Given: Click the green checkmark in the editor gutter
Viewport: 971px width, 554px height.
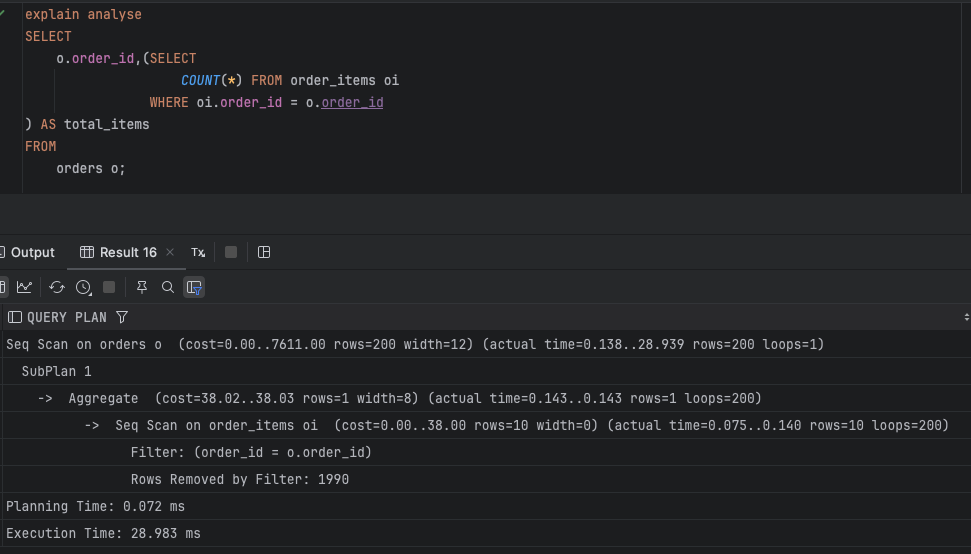Looking at the screenshot, I should coord(2,13).
